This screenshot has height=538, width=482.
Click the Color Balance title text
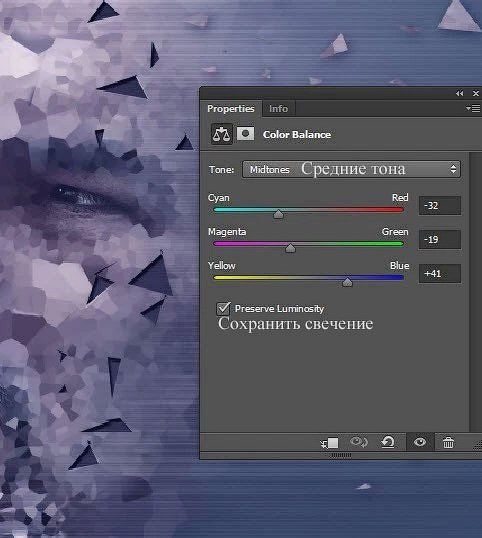297,134
